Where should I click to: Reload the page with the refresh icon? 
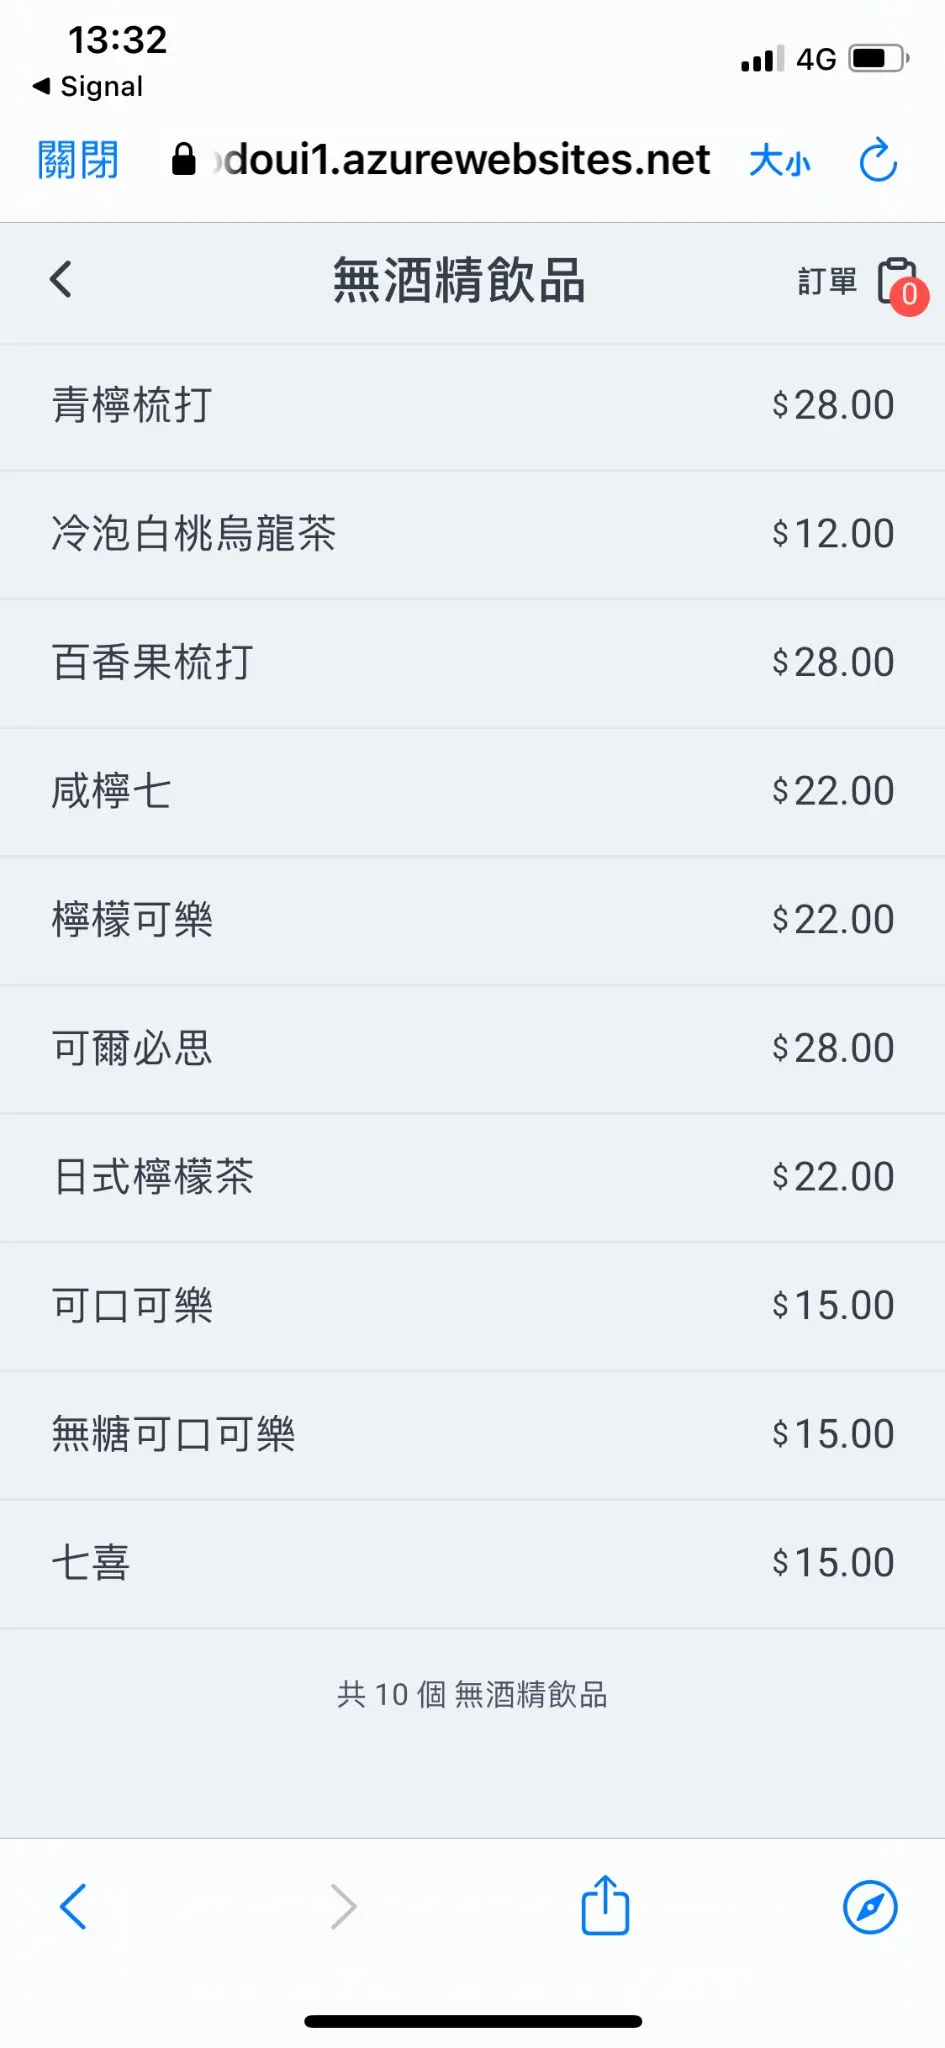(x=878, y=160)
